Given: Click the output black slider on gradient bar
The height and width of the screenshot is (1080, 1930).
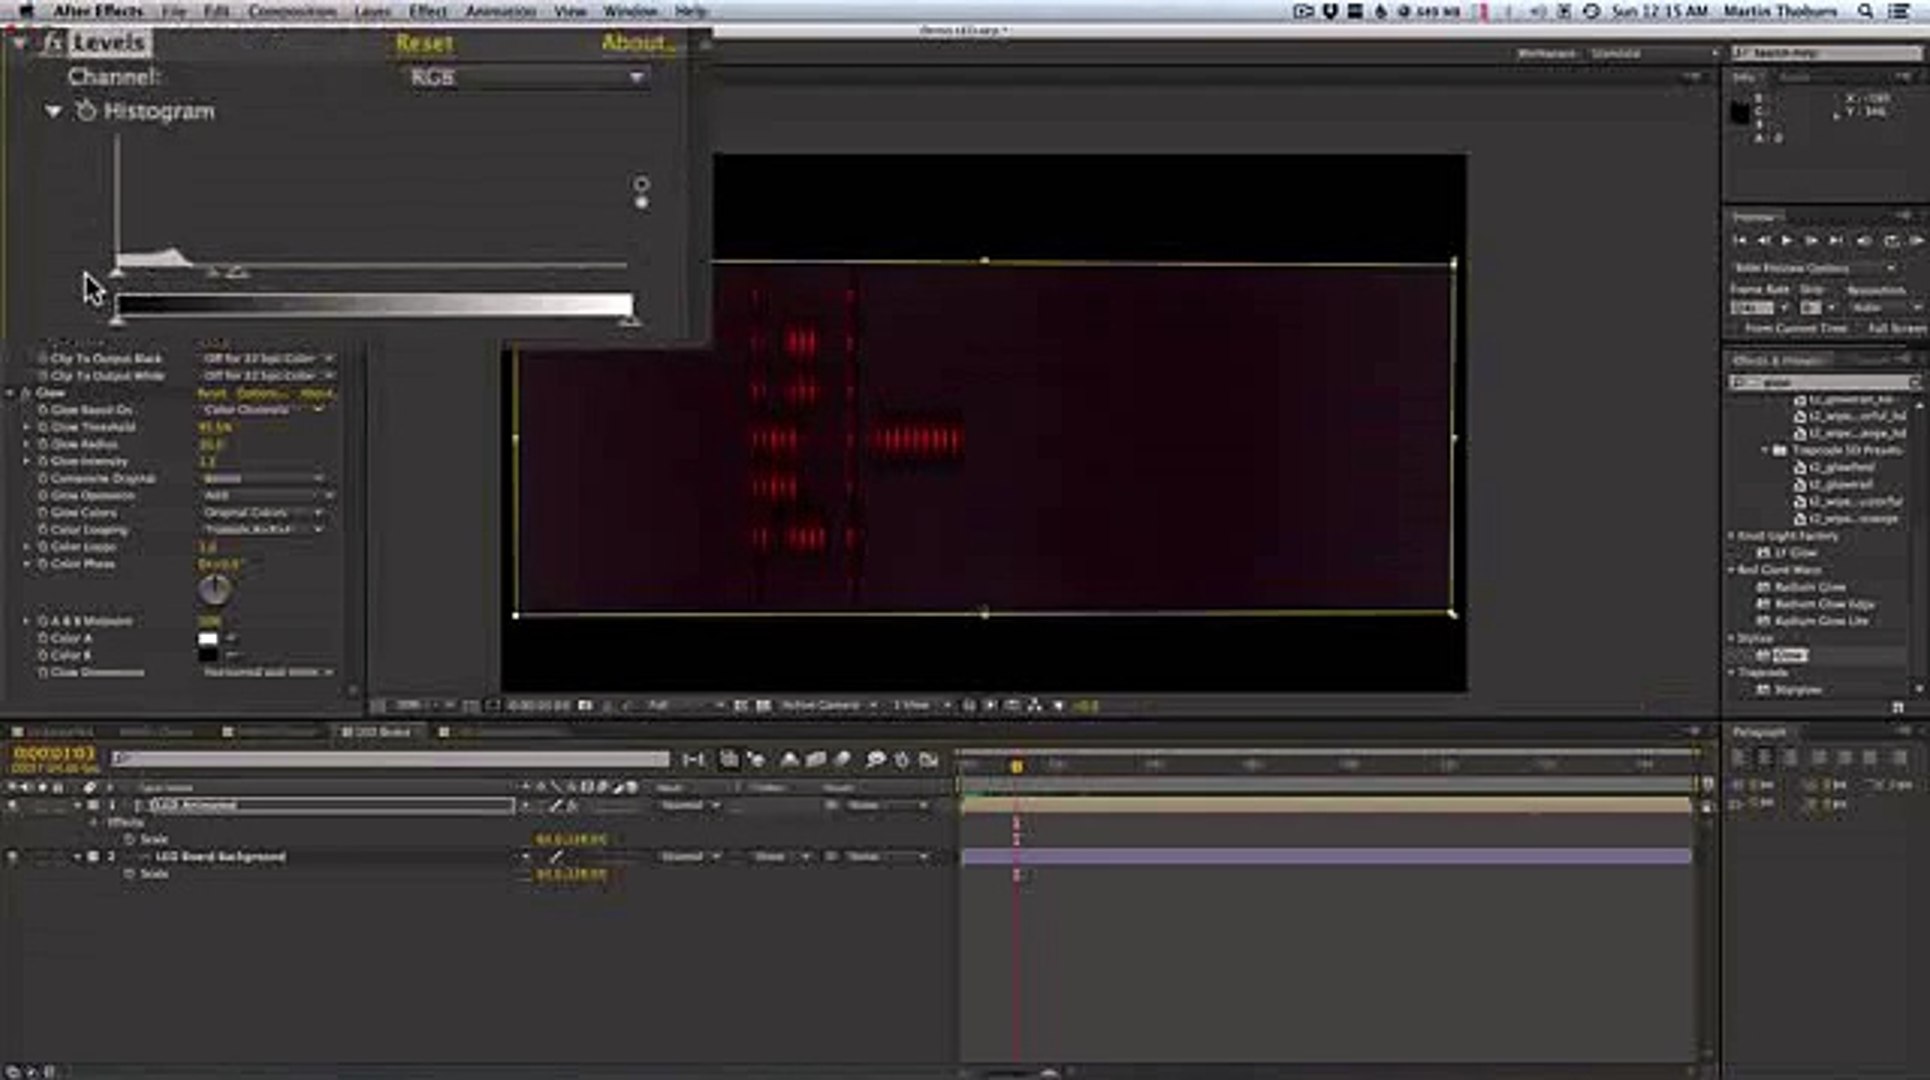Looking at the screenshot, I should tap(117, 320).
